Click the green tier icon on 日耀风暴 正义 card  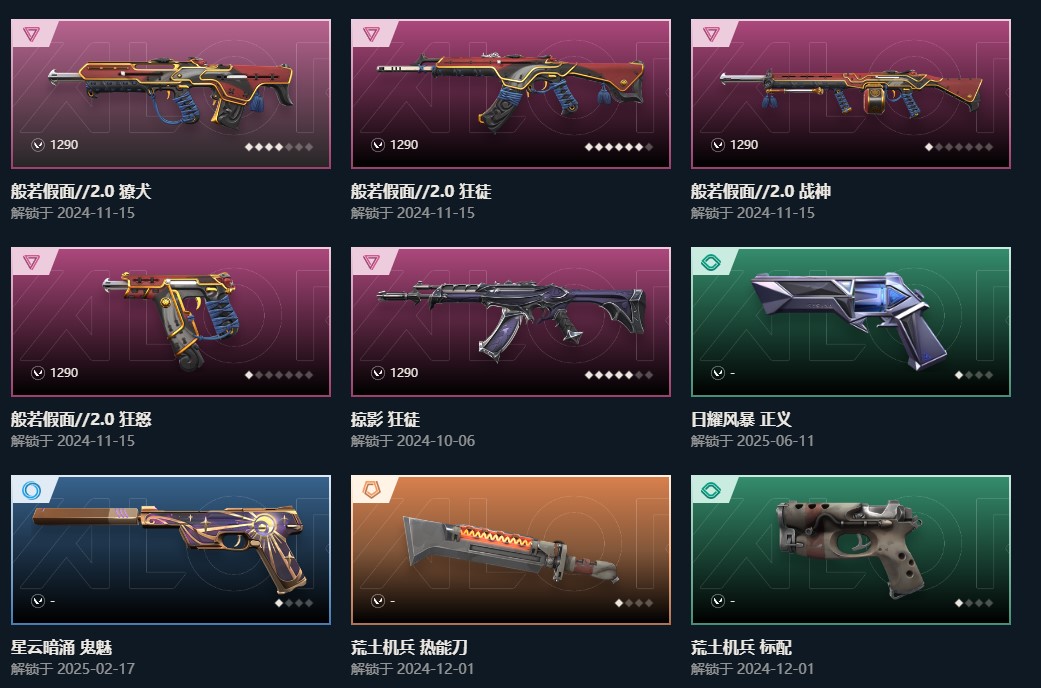tap(710, 262)
